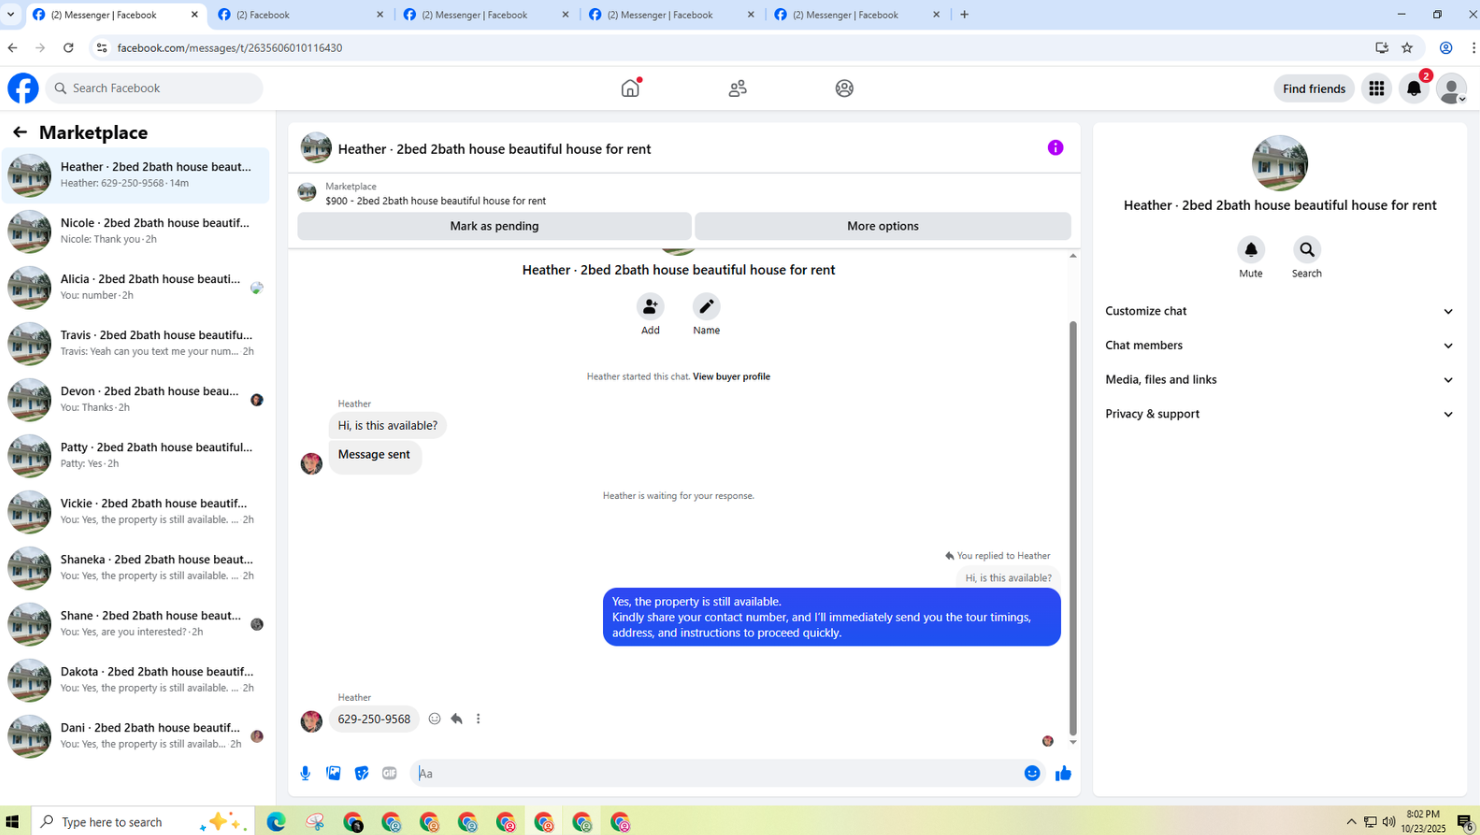Reload the page in browser
This screenshot has width=1480, height=835.
[68, 47]
